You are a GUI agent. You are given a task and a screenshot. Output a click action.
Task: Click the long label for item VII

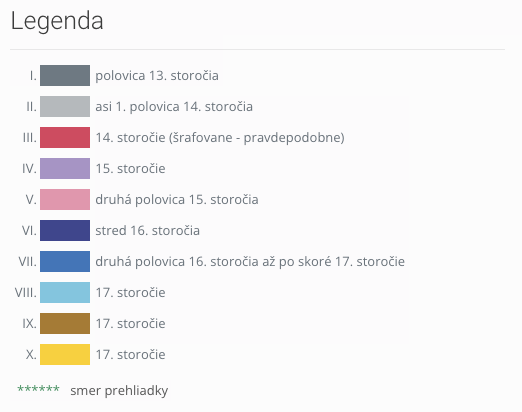click(250, 262)
